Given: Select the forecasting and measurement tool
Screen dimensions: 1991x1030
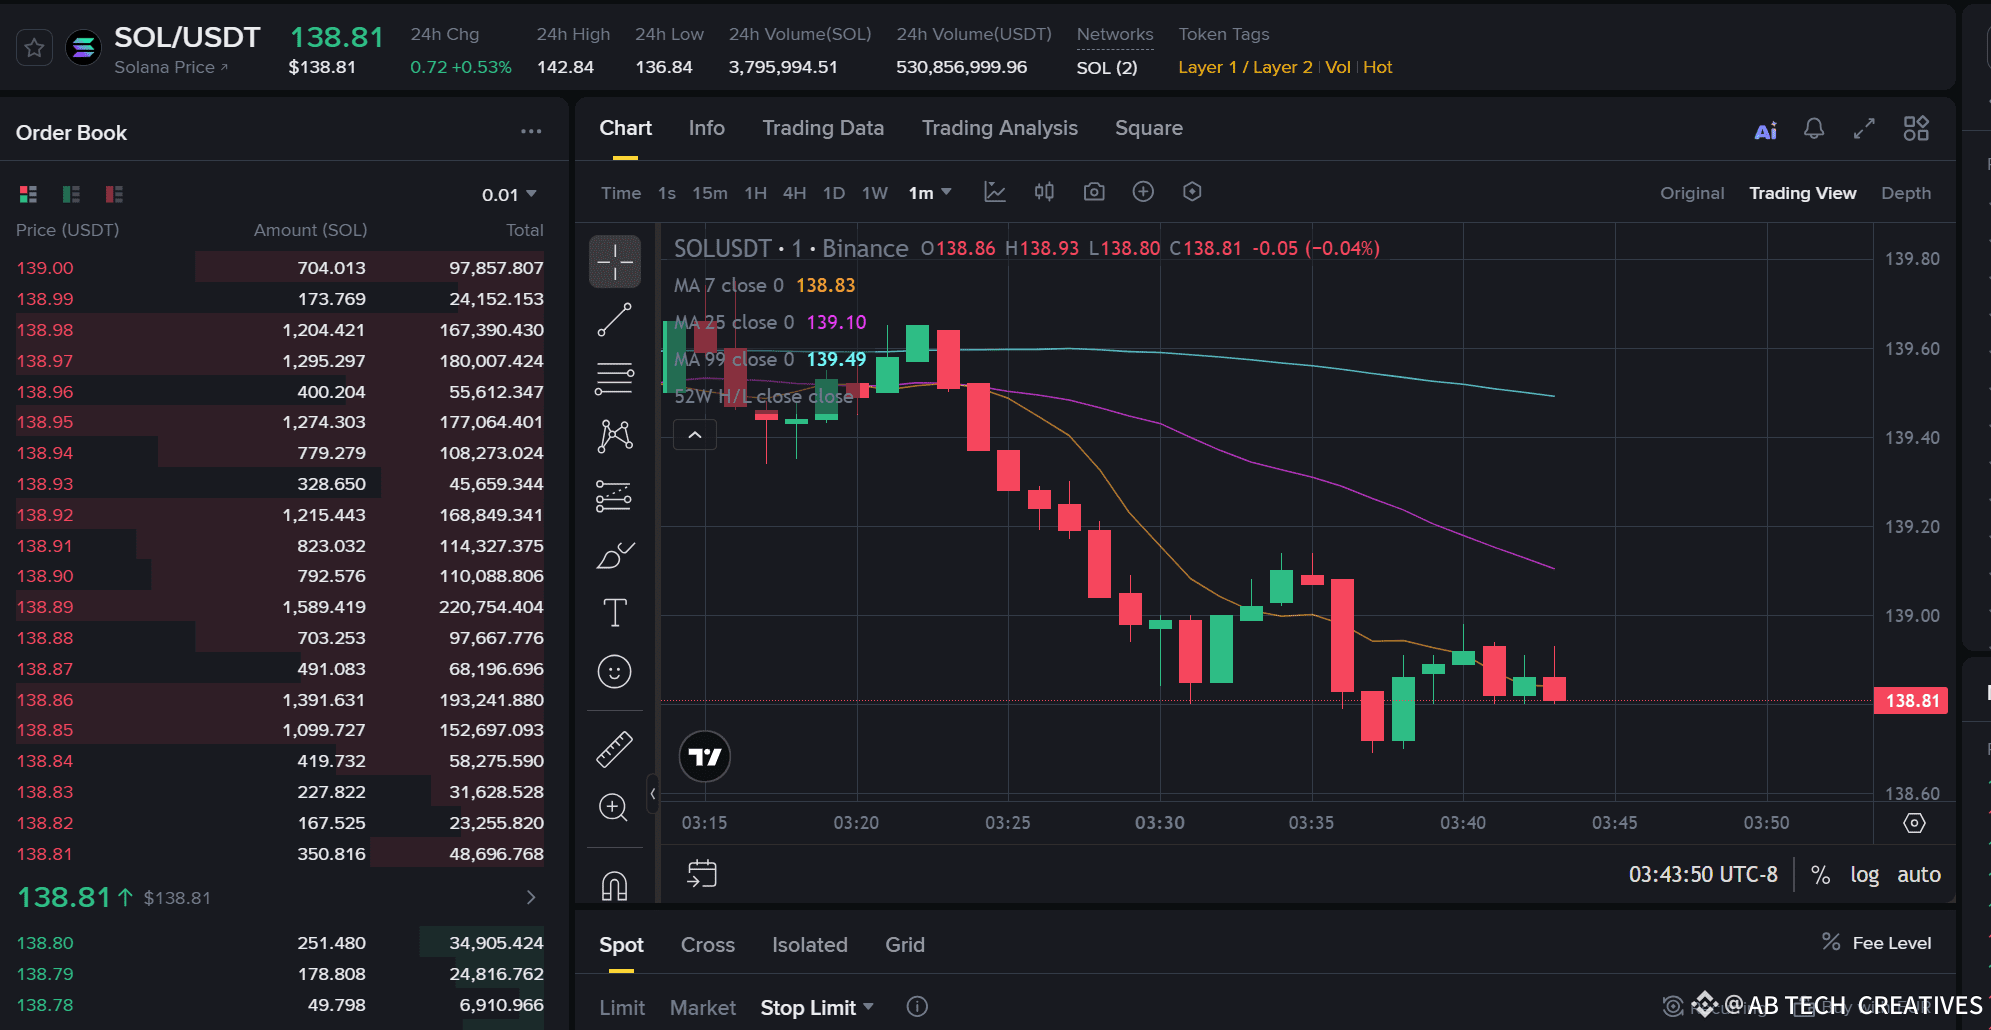Looking at the screenshot, I should point(615,496).
